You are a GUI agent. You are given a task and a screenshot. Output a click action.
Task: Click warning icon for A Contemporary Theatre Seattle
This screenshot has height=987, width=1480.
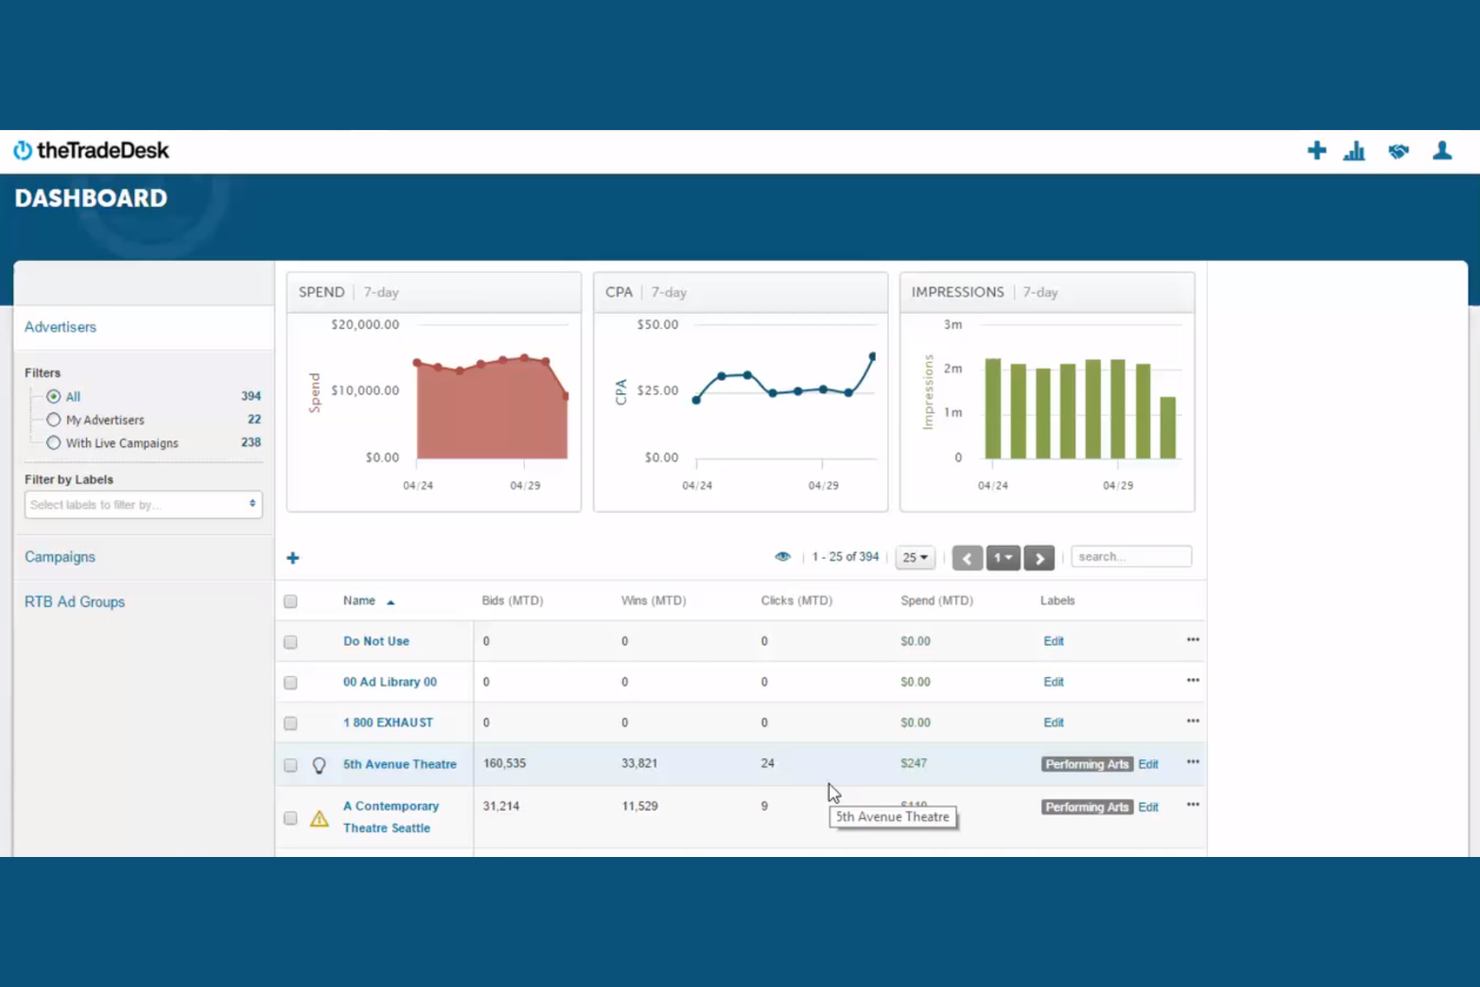click(x=319, y=818)
